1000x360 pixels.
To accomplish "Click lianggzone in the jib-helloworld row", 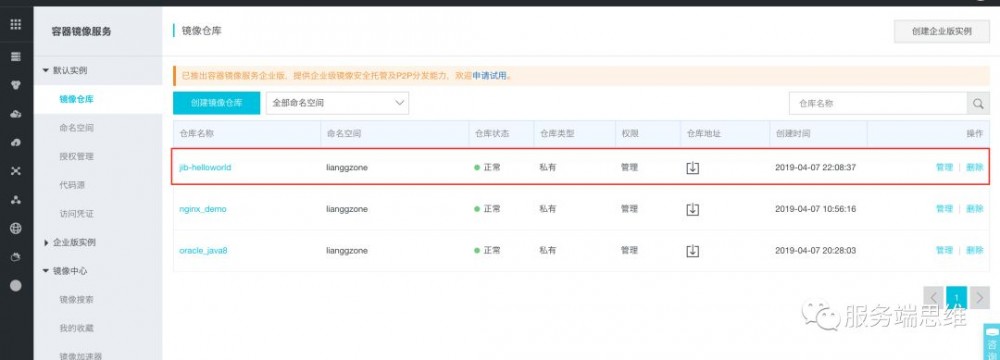I will [x=347, y=168].
